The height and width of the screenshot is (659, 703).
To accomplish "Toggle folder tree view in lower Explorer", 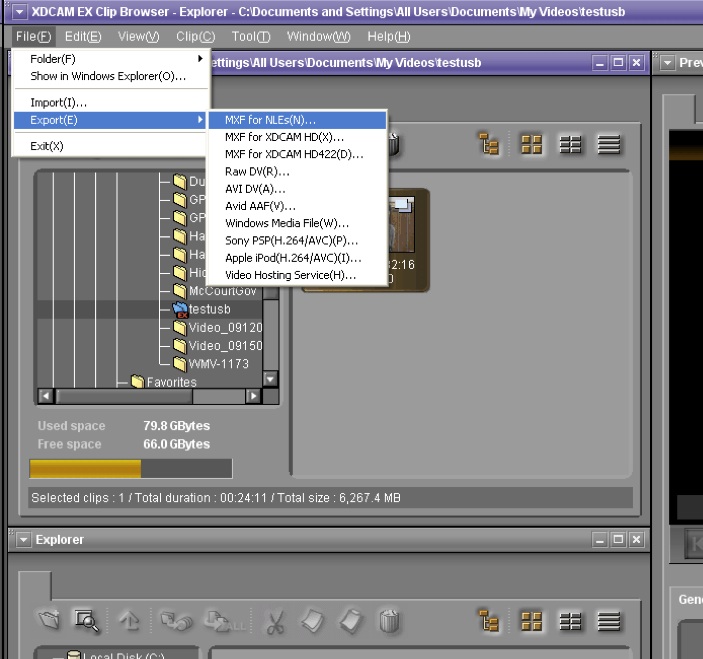I will [x=489, y=621].
